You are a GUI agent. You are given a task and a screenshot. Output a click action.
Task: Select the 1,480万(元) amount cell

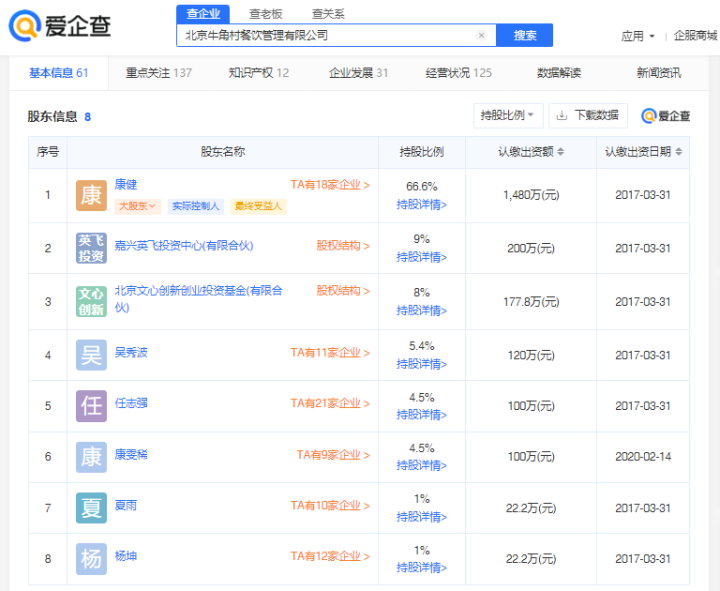coord(531,195)
